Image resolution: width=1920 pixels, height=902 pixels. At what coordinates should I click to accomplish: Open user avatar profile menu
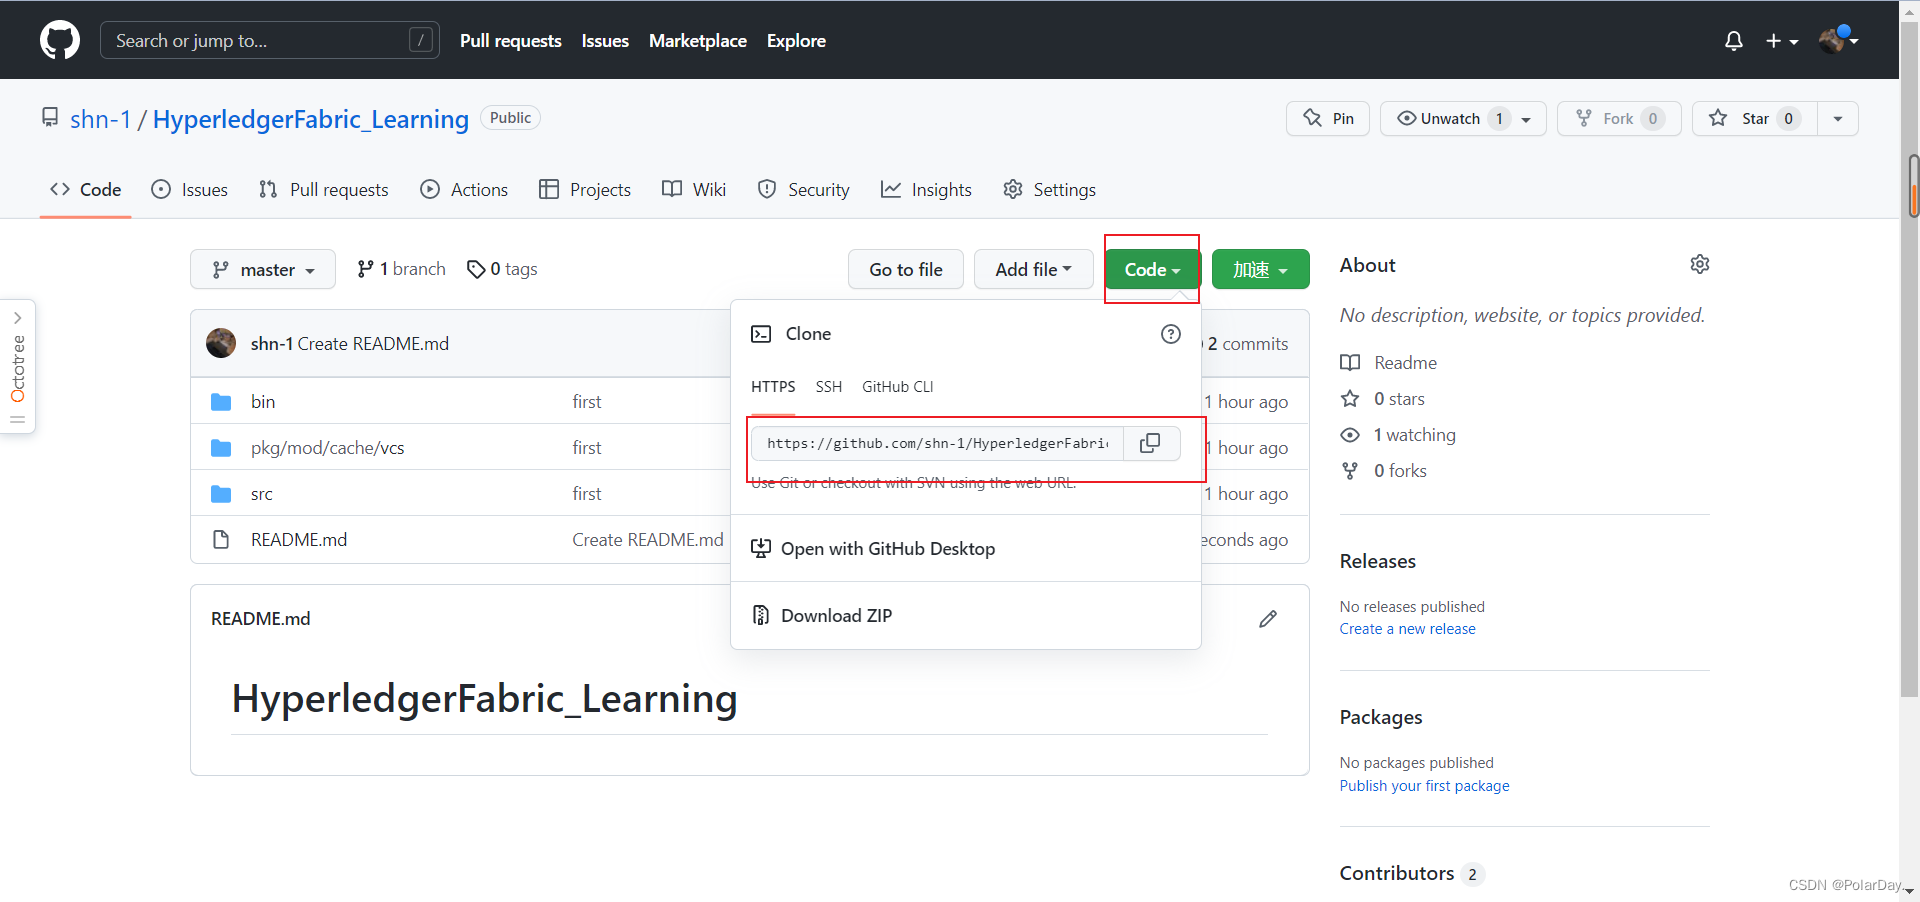coord(1838,40)
